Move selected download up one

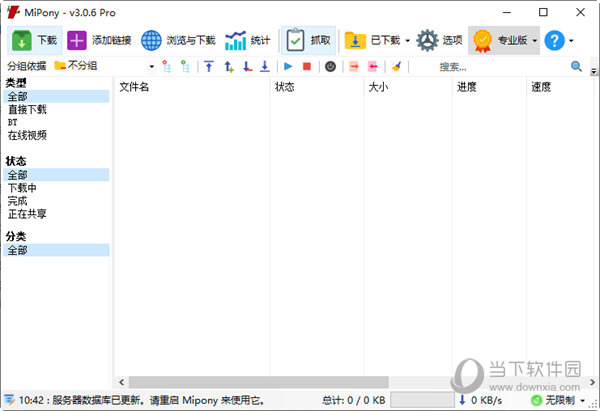pos(228,67)
